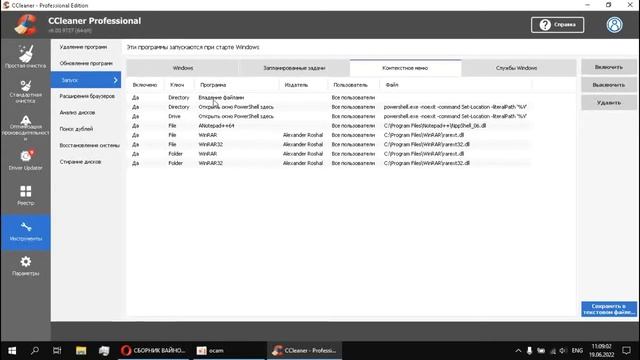The image size is (640, 360).
Task: Click the Notepad++ NppShell_06.dll file path
Action: click(435, 126)
